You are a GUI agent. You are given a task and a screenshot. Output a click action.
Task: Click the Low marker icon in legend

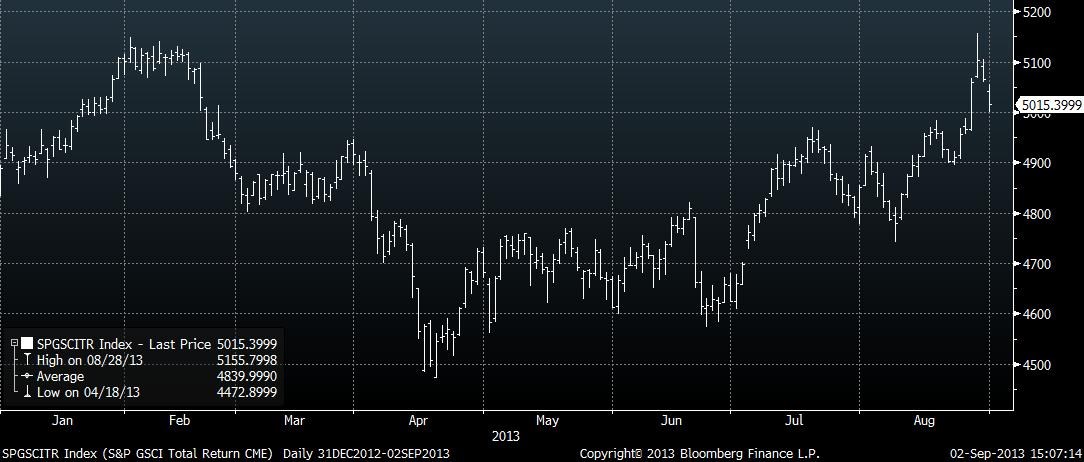coord(27,391)
